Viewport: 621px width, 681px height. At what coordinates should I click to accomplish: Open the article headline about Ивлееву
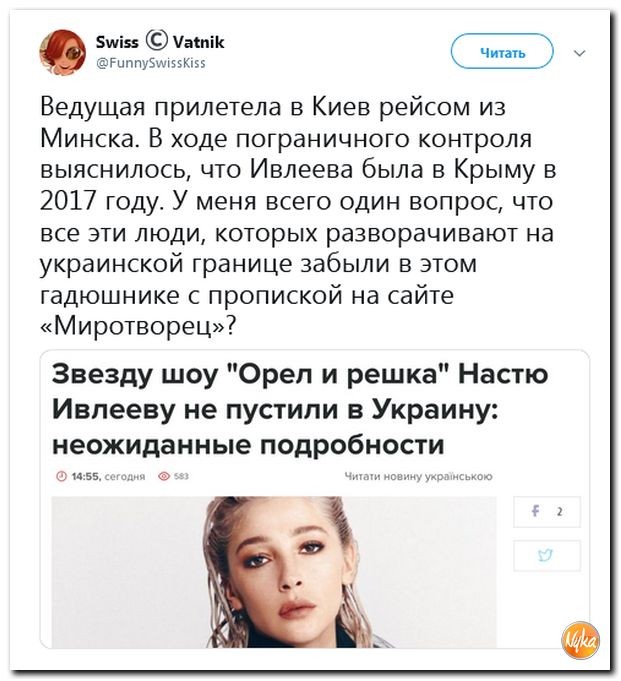click(300, 410)
